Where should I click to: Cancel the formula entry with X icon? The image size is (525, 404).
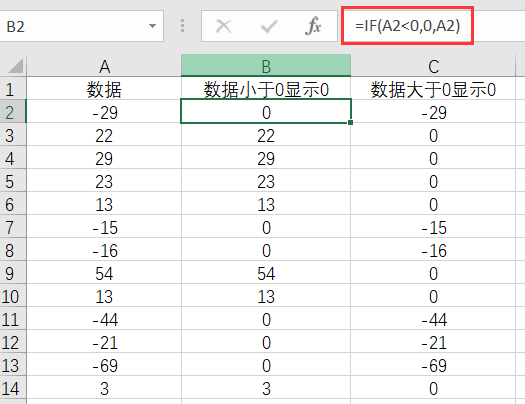coord(223,26)
